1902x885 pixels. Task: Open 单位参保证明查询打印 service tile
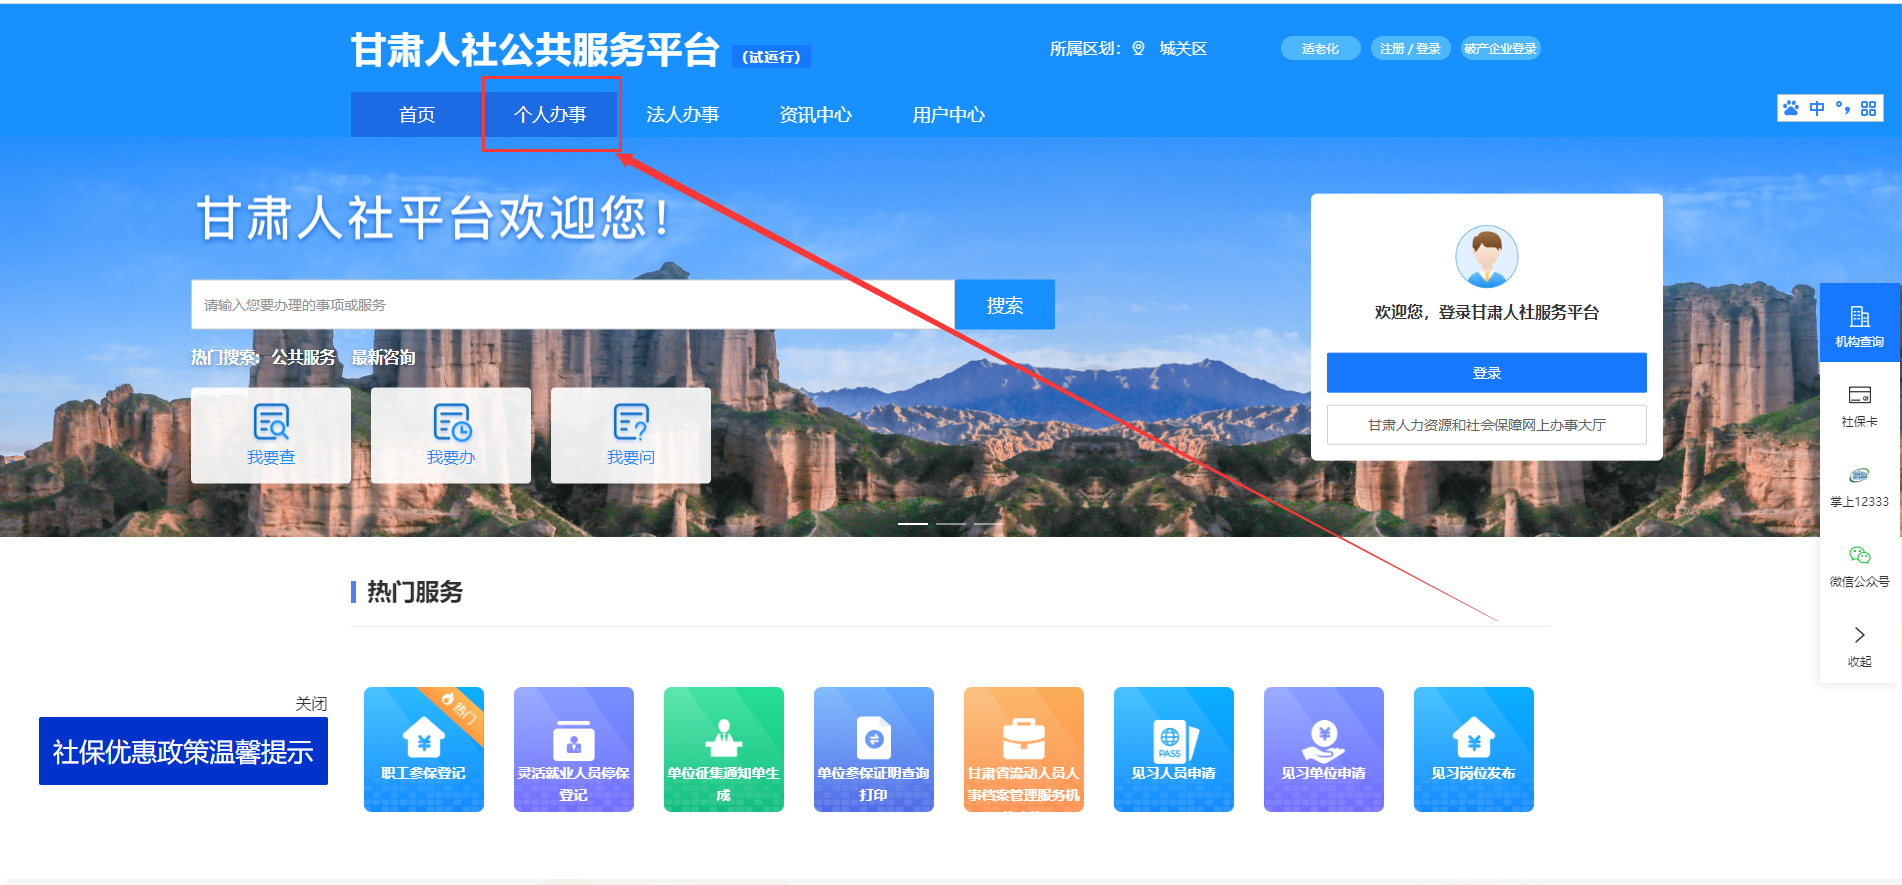pyautogui.click(x=873, y=748)
